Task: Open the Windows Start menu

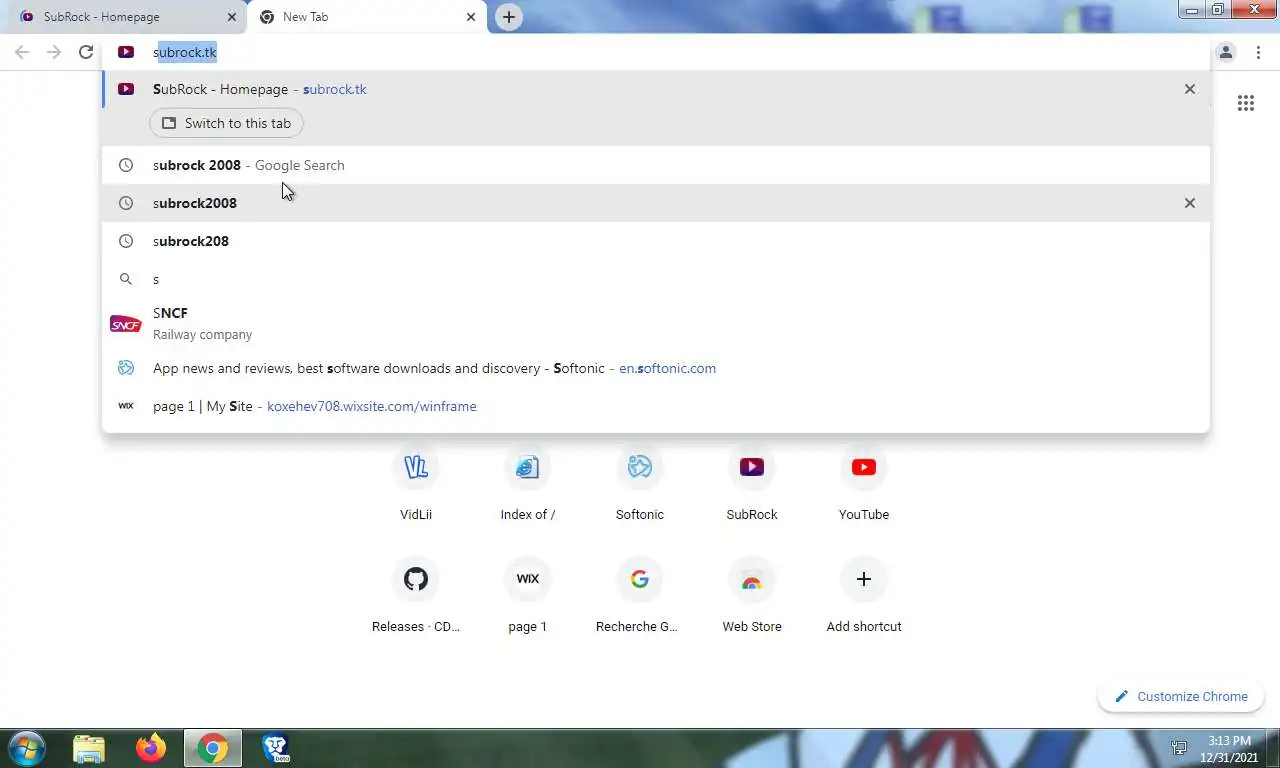Action: (27, 748)
